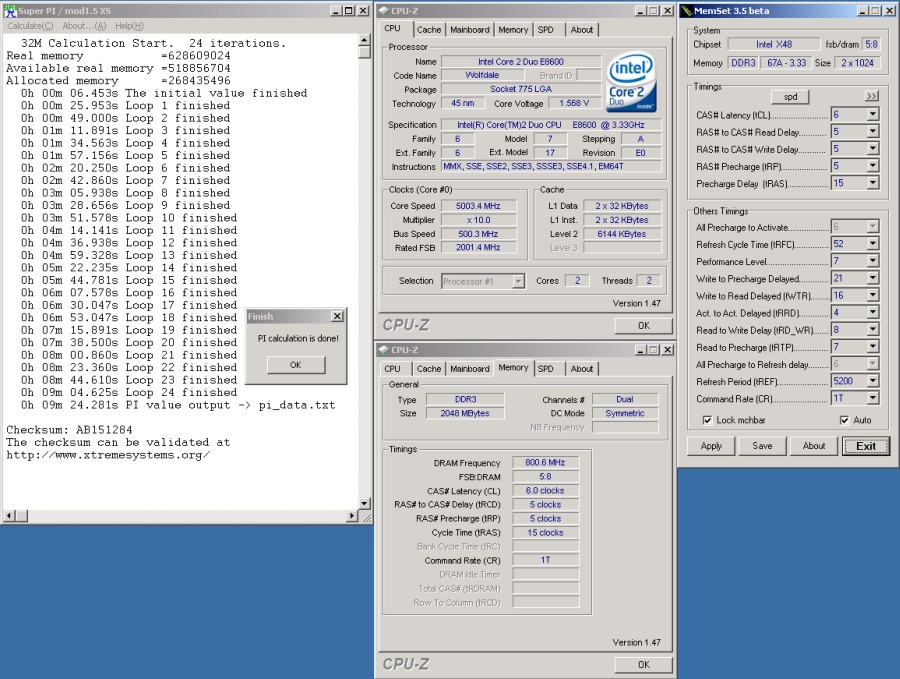Image resolution: width=900 pixels, height=679 pixels.
Task: Open the About menu in Super PI
Action: [x=84, y=26]
